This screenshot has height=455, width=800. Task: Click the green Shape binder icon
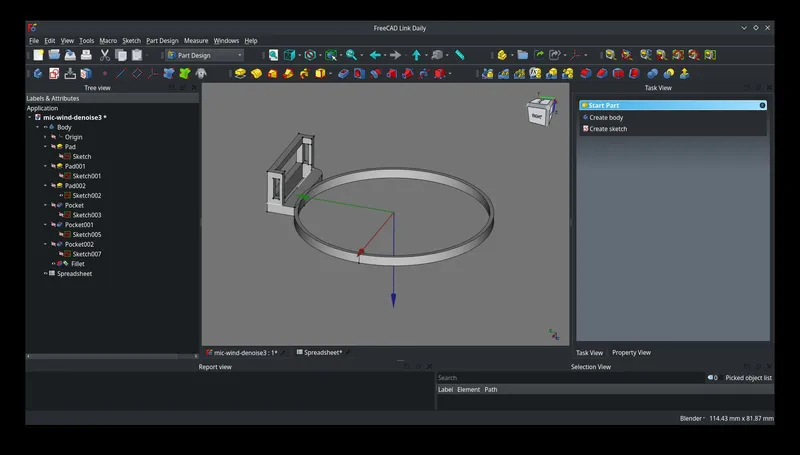coord(185,74)
